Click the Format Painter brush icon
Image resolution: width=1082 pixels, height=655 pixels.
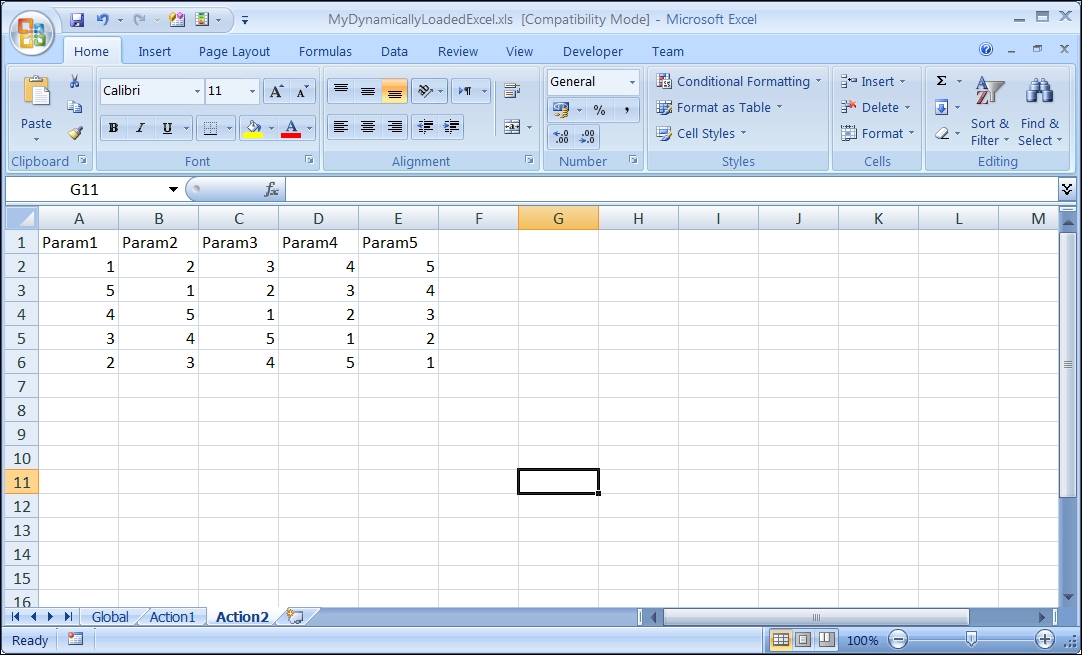click(x=75, y=133)
